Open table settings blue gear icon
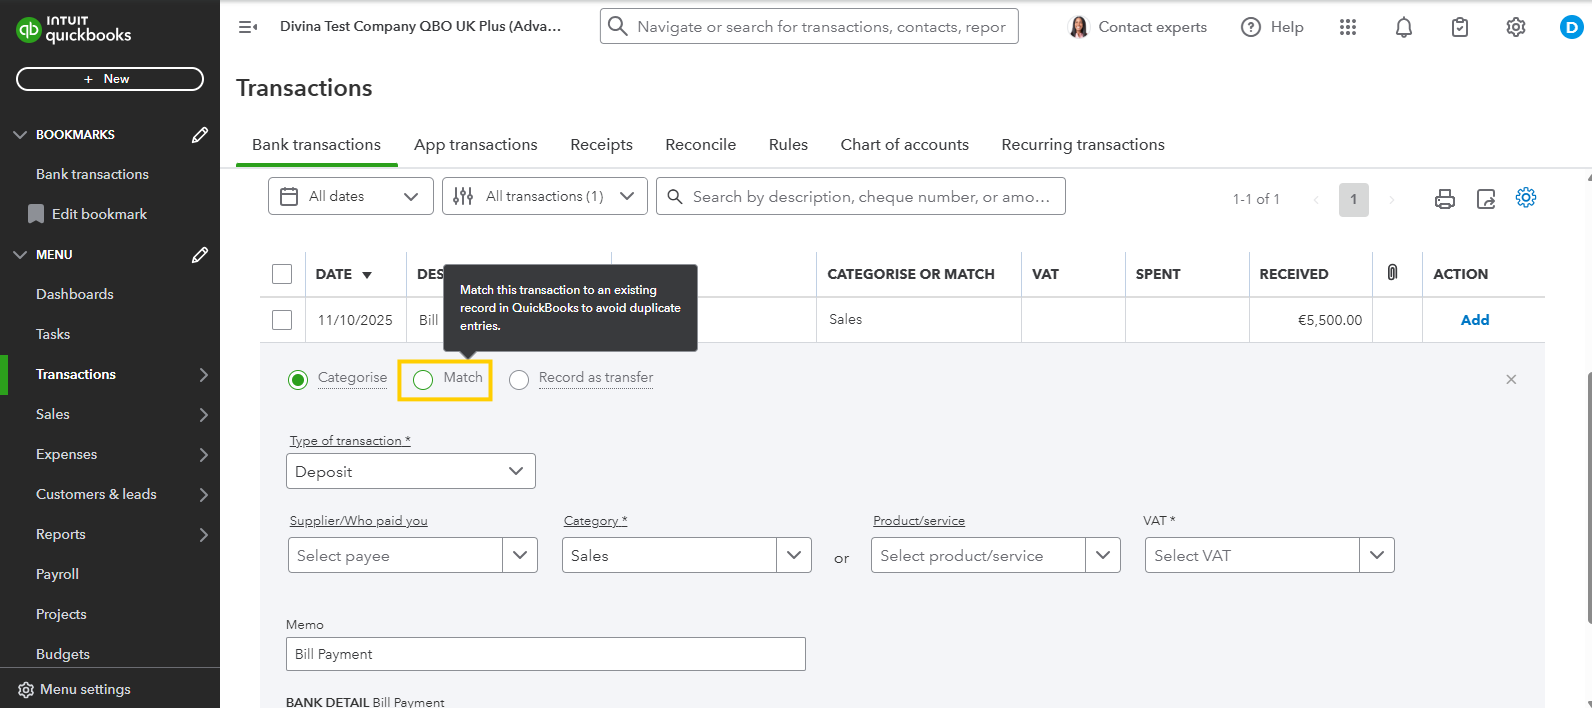 coord(1526,198)
